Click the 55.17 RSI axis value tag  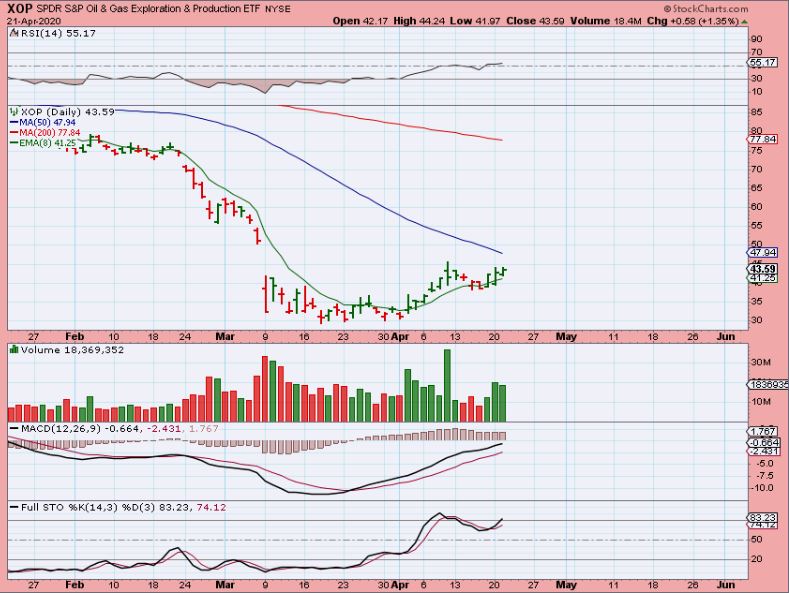[762, 63]
